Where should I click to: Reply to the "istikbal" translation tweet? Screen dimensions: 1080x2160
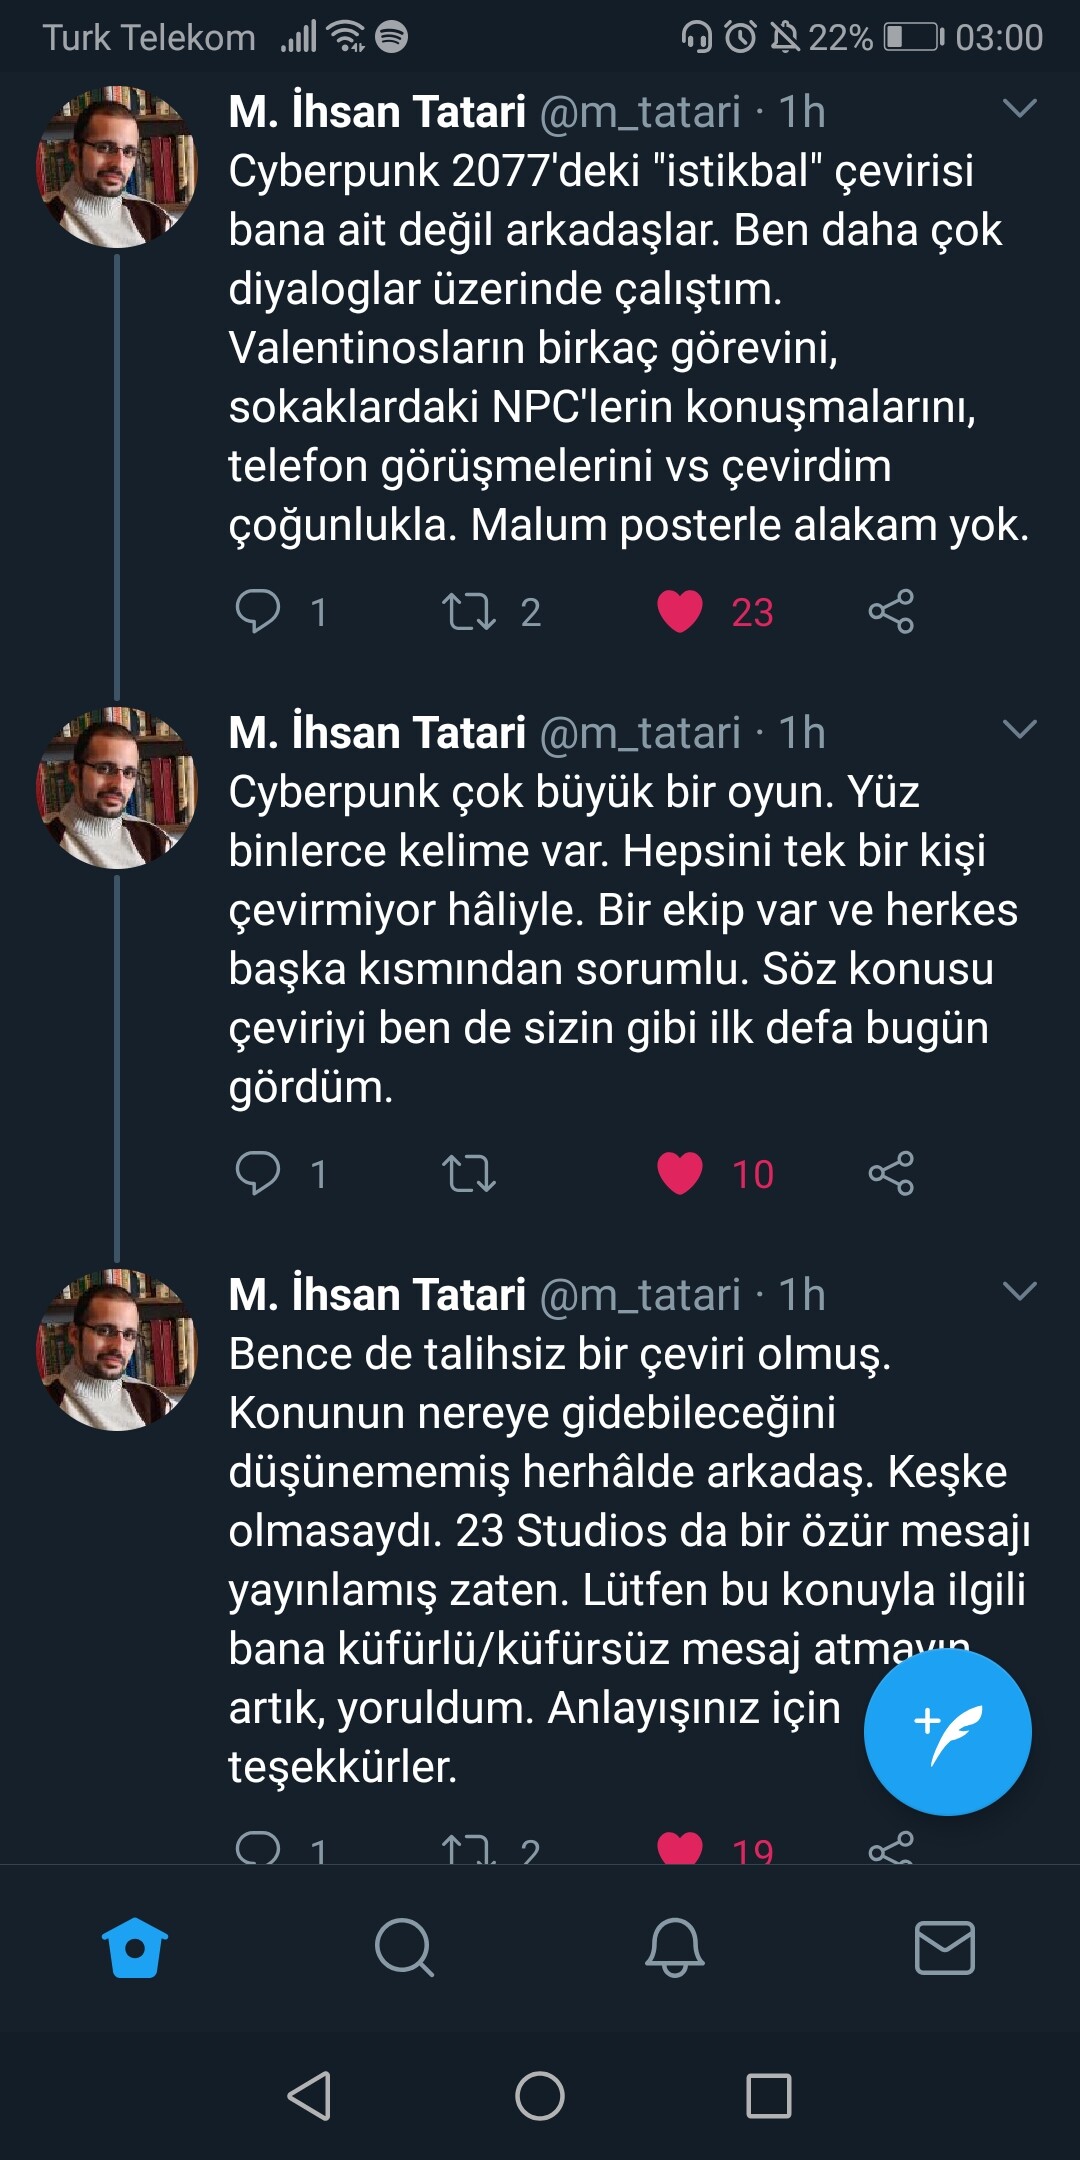point(258,611)
